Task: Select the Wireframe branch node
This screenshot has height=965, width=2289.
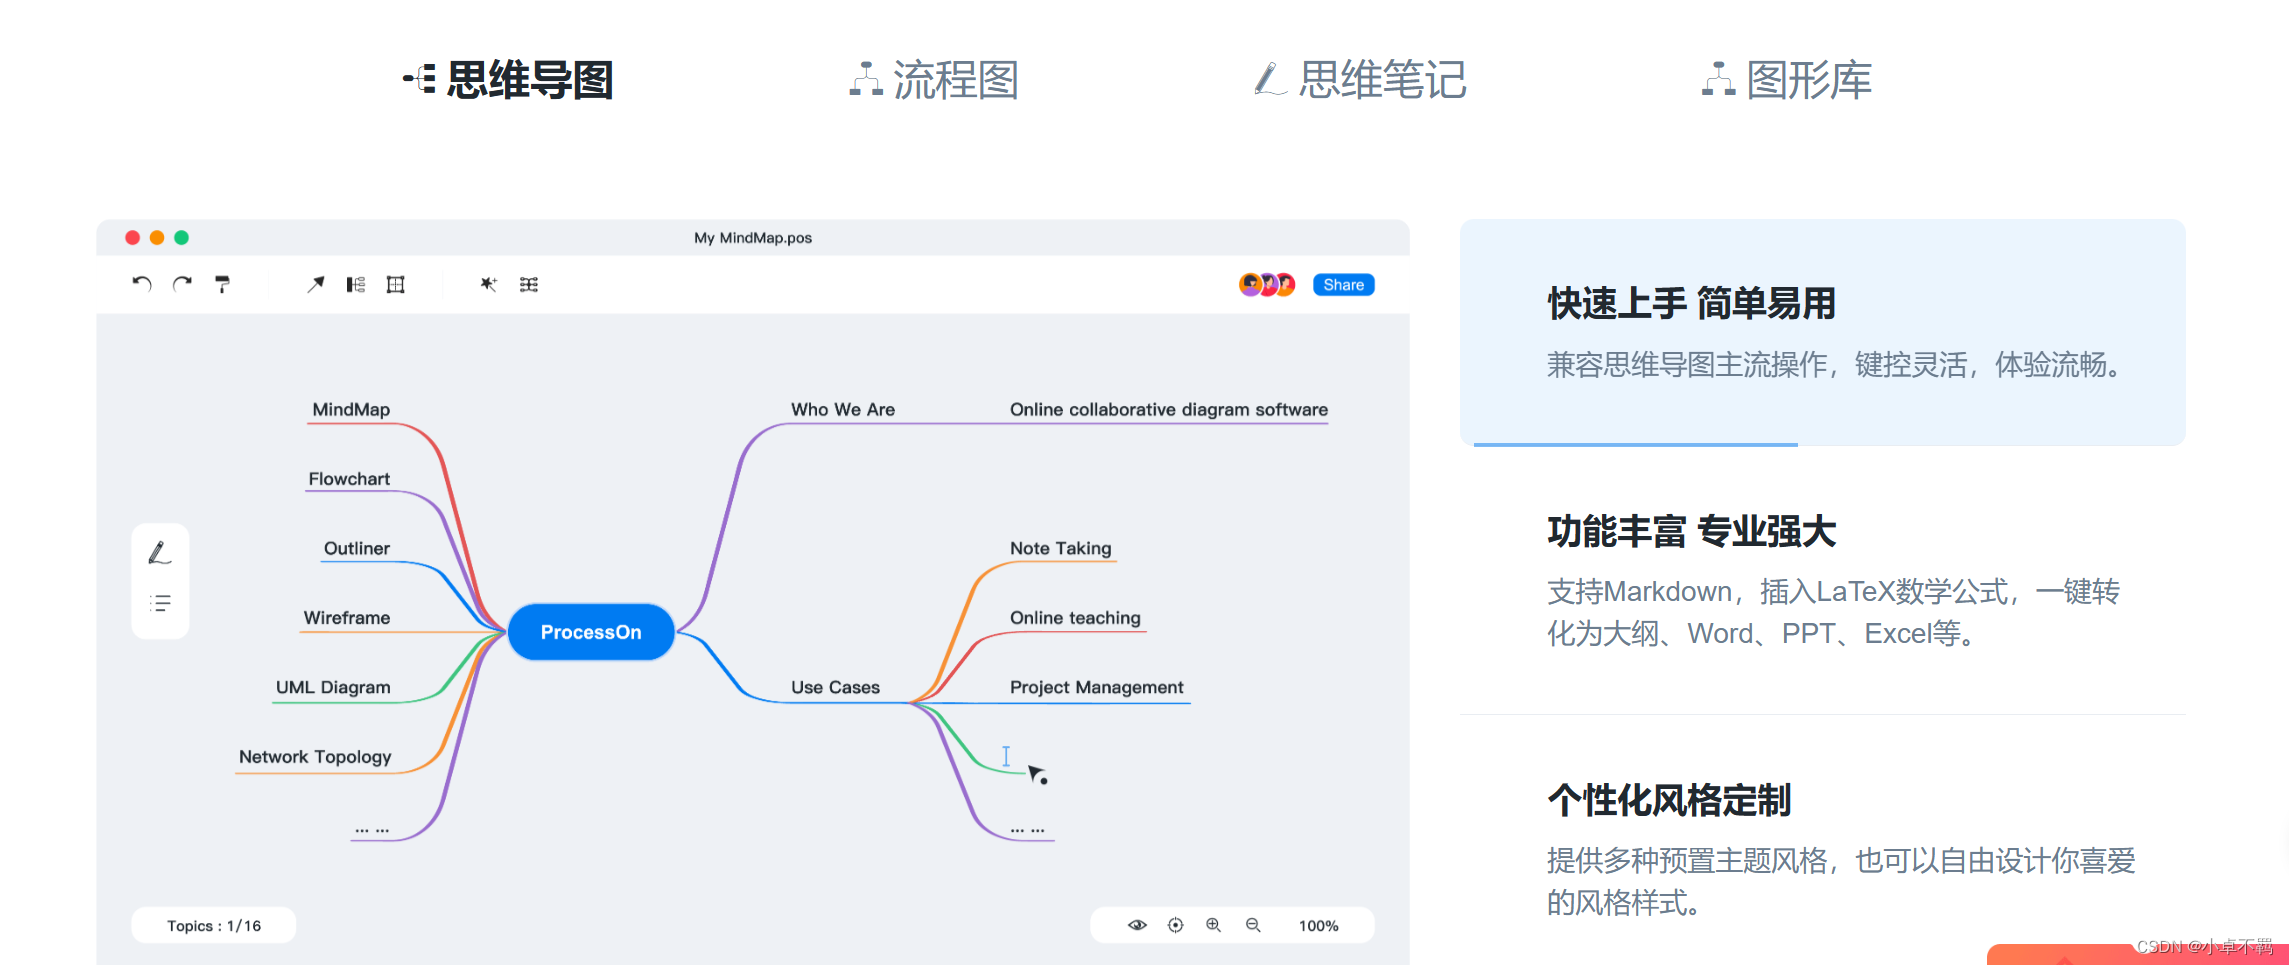Action: (347, 617)
